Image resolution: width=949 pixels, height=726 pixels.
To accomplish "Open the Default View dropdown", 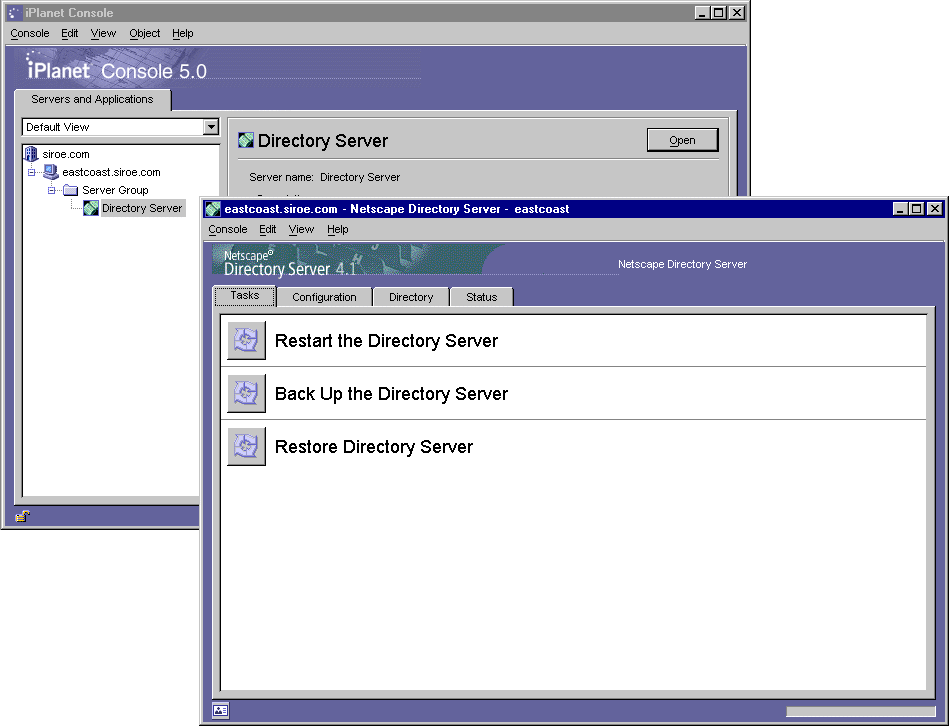I will [x=211, y=127].
